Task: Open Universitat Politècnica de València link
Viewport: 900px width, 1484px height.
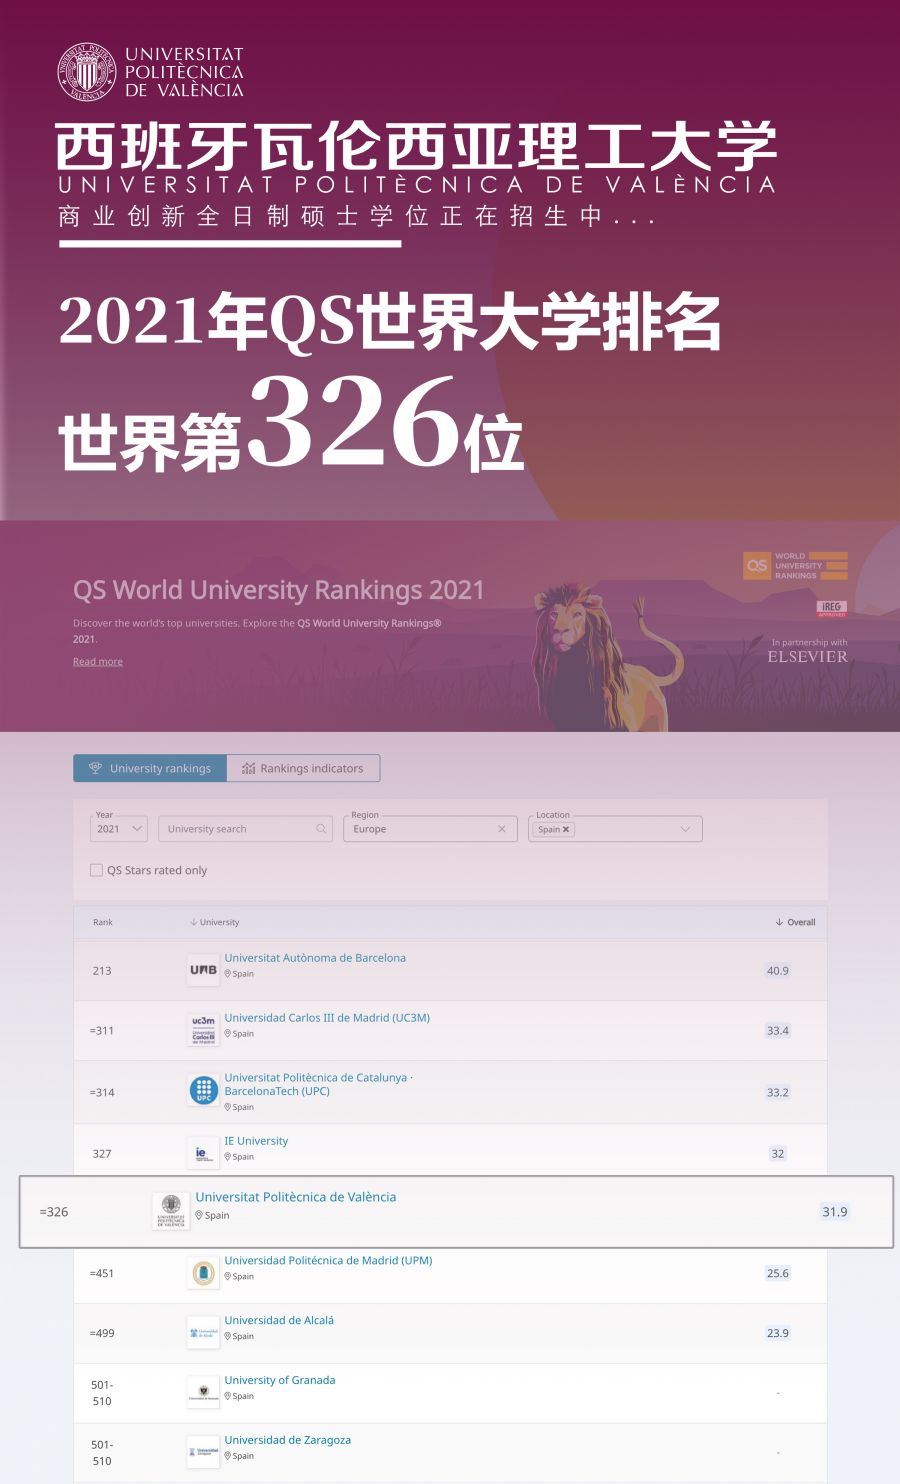Action: click(x=296, y=1197)
